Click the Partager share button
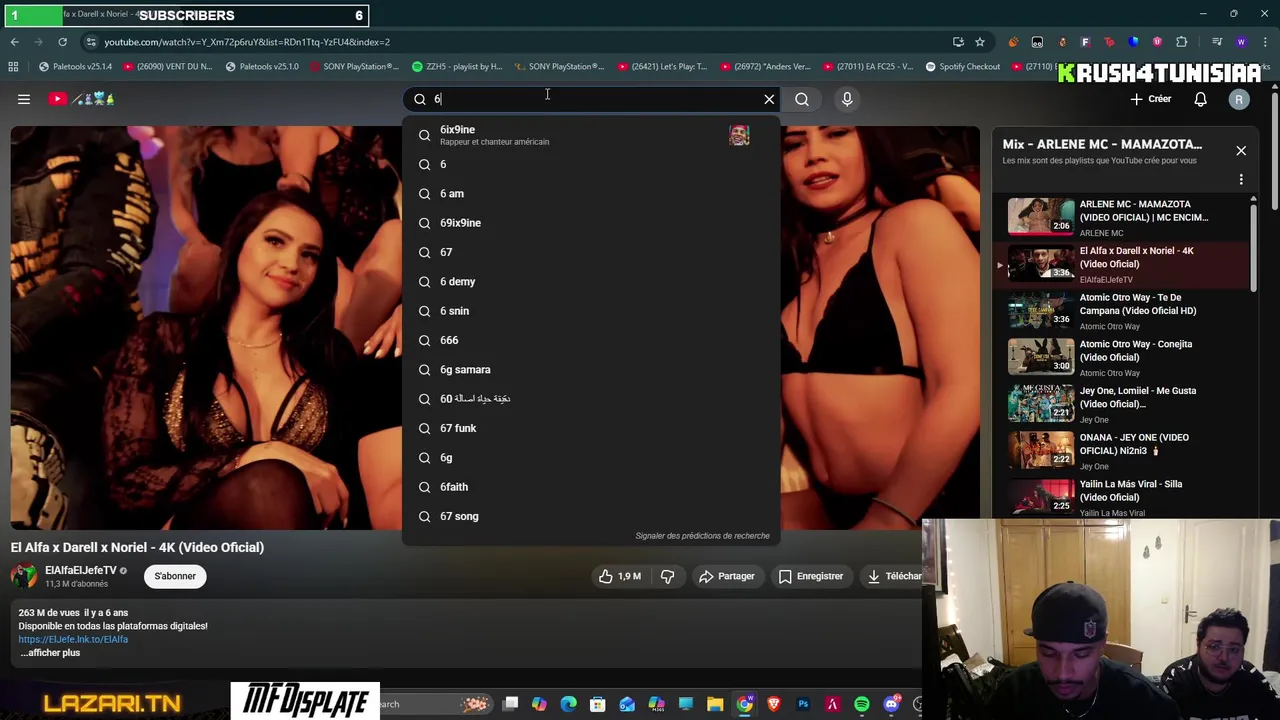The image size is (1280, 720). (727, 576)
